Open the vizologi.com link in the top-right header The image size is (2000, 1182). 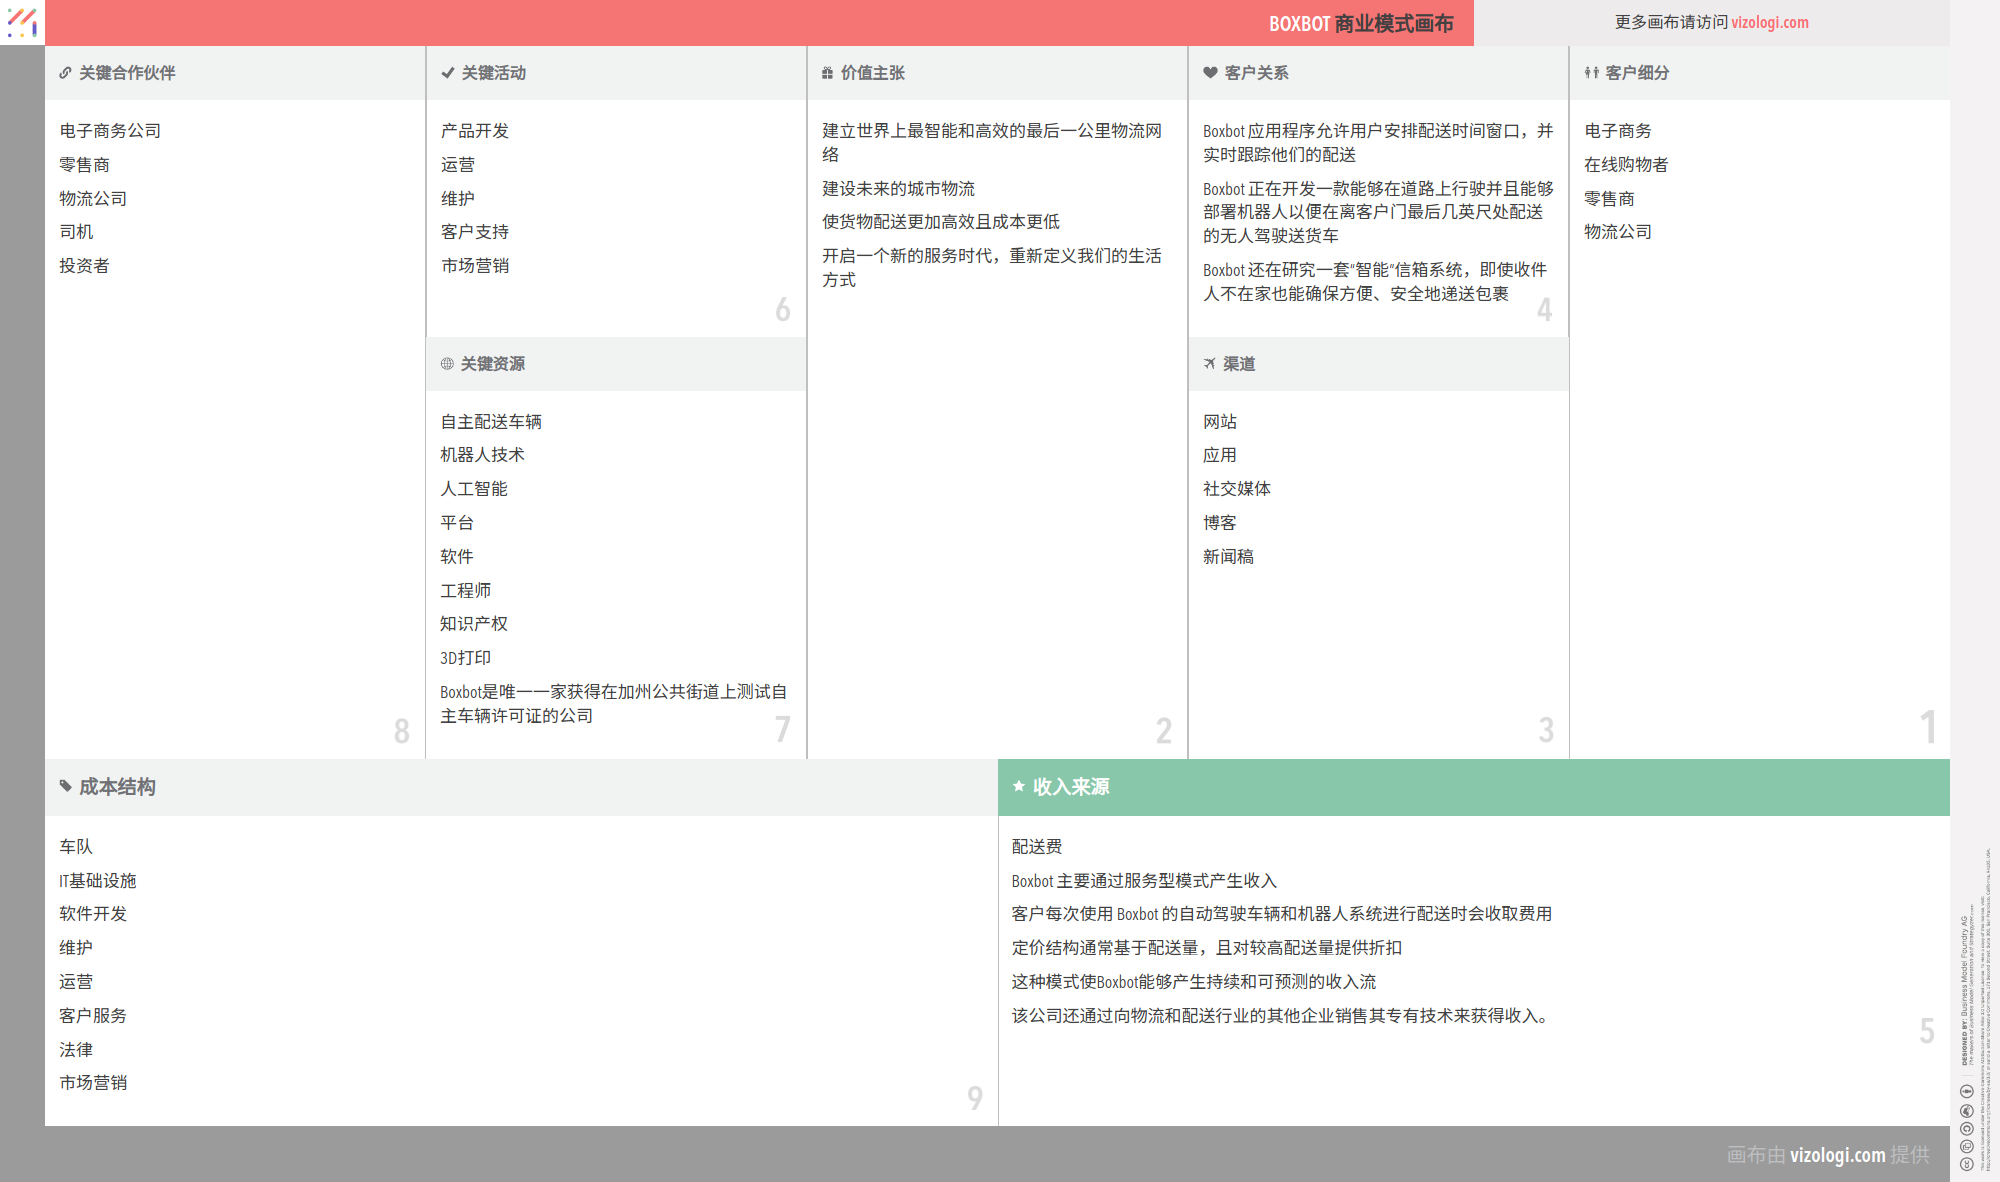pyautogui.click(x=1769, y=22)
